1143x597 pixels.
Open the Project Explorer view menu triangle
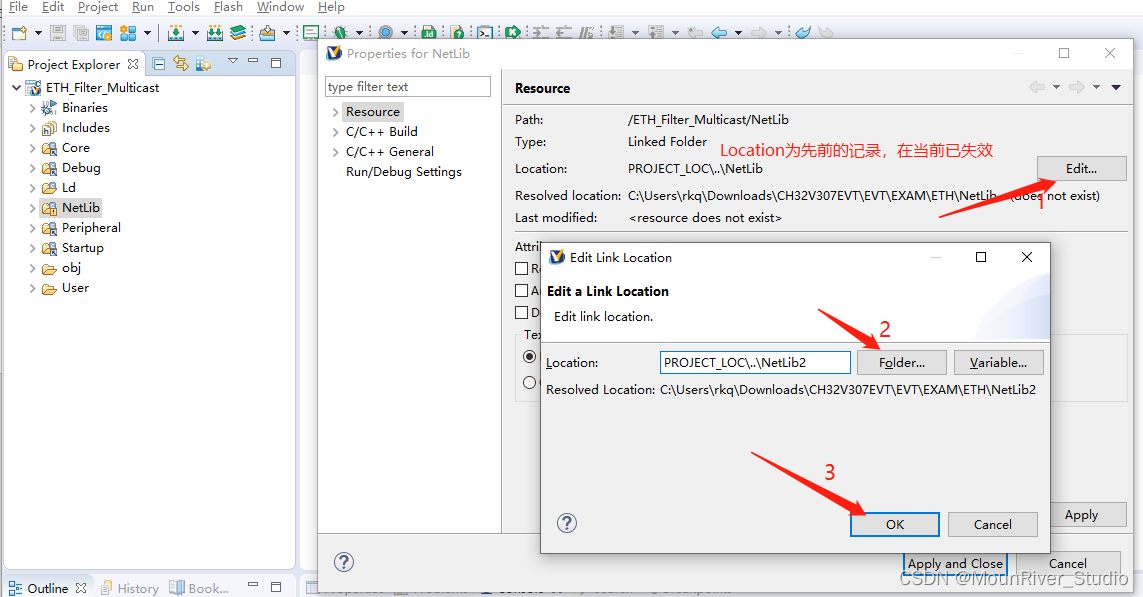pos(233,61)
